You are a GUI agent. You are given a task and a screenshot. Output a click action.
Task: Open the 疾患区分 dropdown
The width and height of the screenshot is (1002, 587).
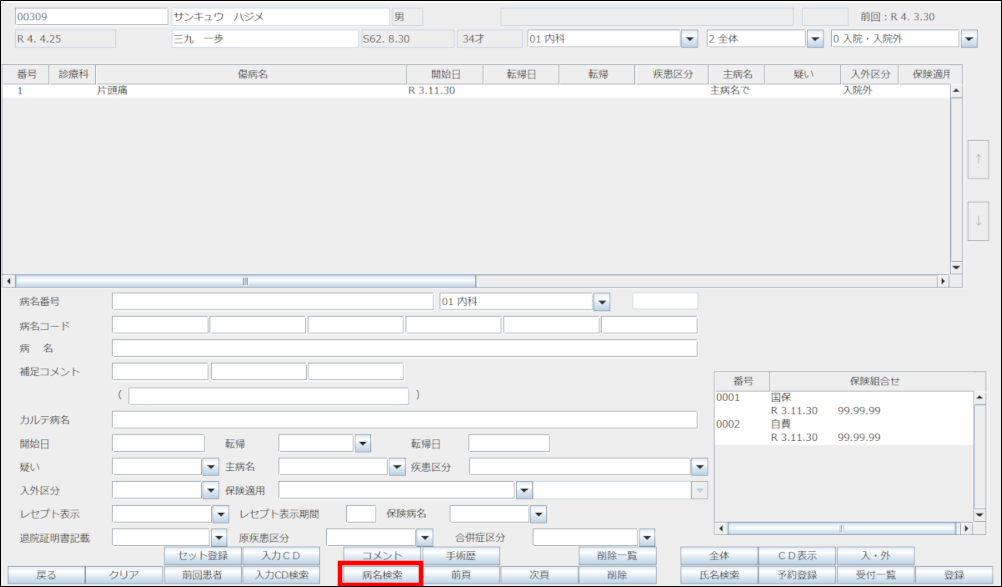tap(699, 467)
